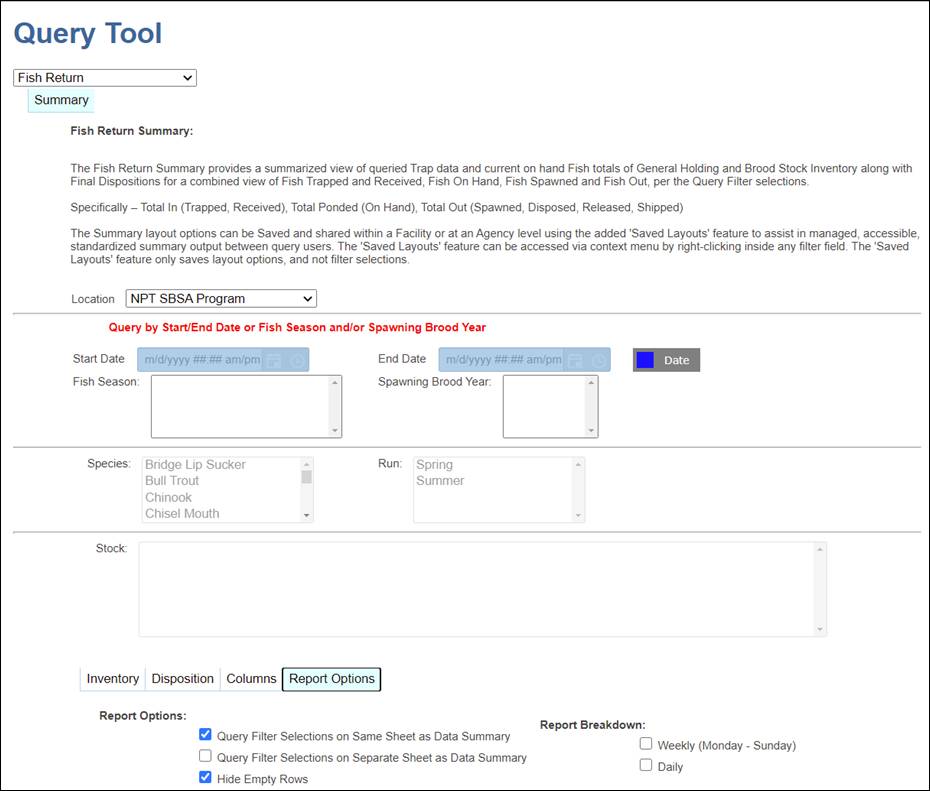Open the End Date calendar picker icon
The image size is (930, 791).
point(575,360)
